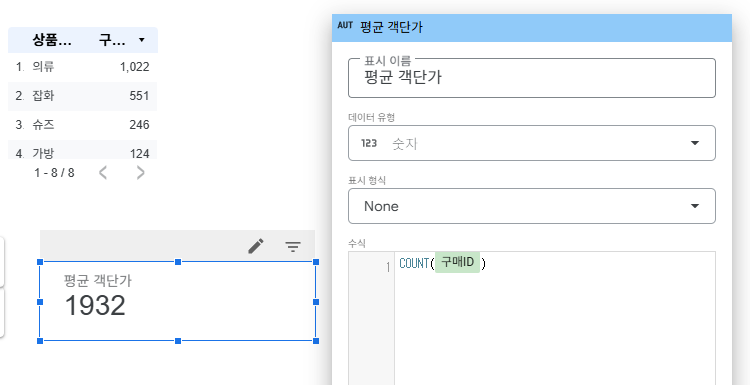The height and width of the screenshot is (385, 750).
Task: Click the value 246 in the table
Action: [139, 125]
